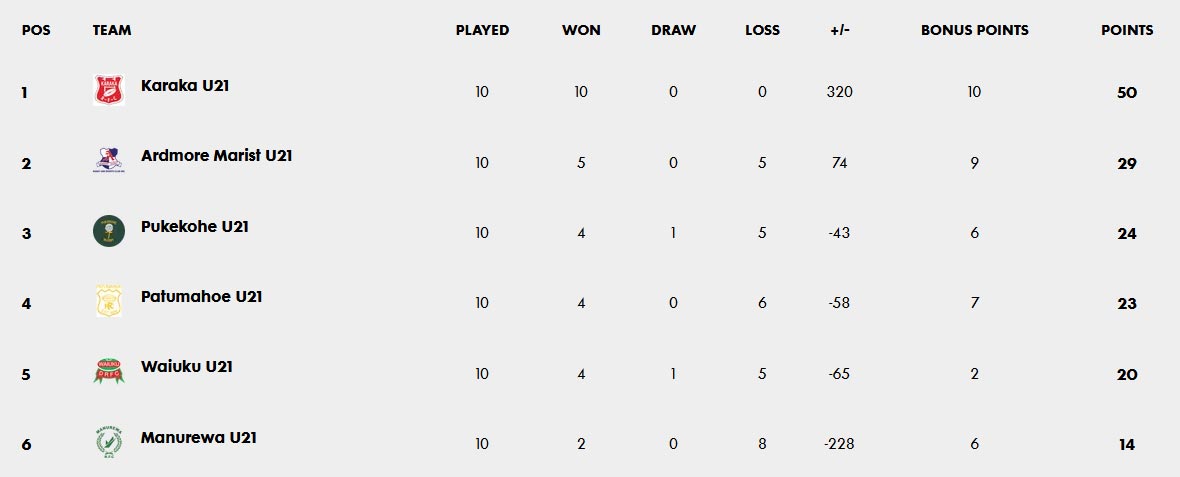The height and width of the screenshot is (477, 1180).
Task: Click Karaka U21's 50 points total
Action: point(1127,93)
